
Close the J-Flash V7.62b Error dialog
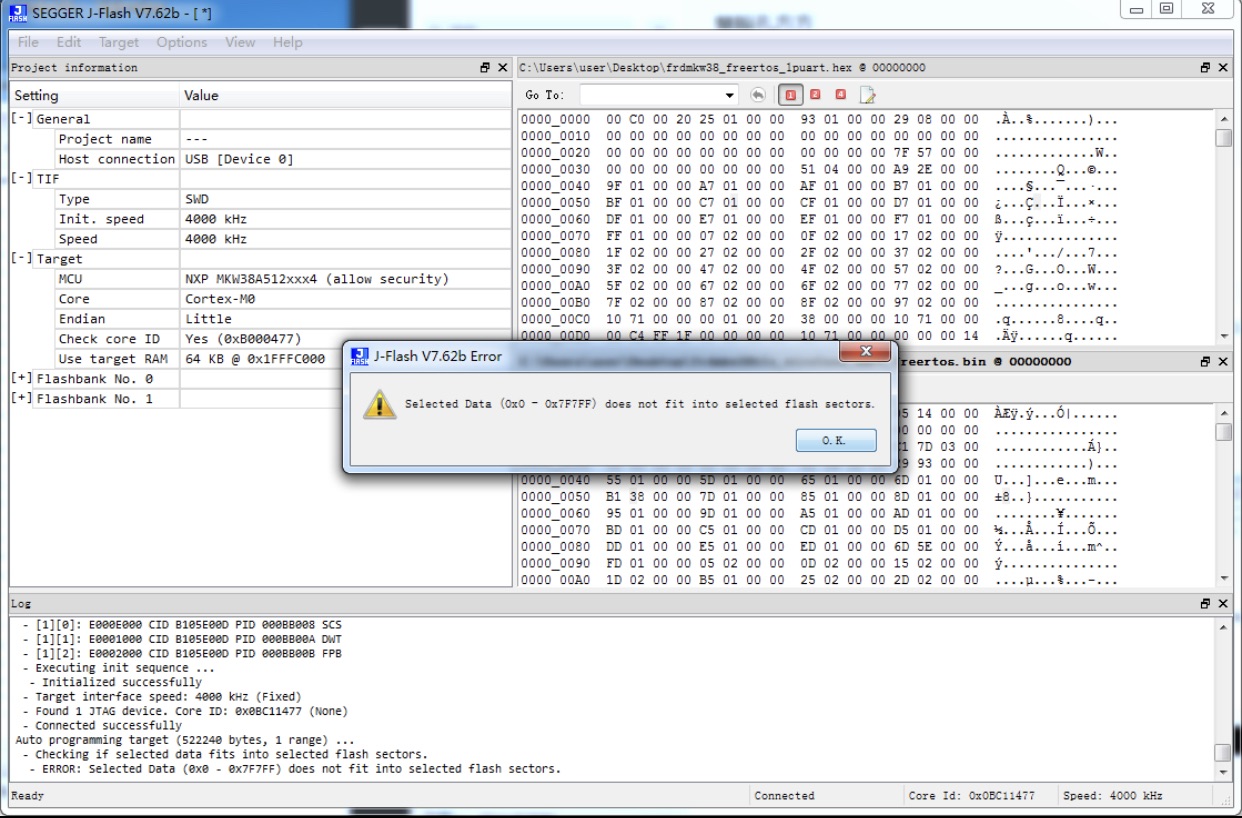865,352
